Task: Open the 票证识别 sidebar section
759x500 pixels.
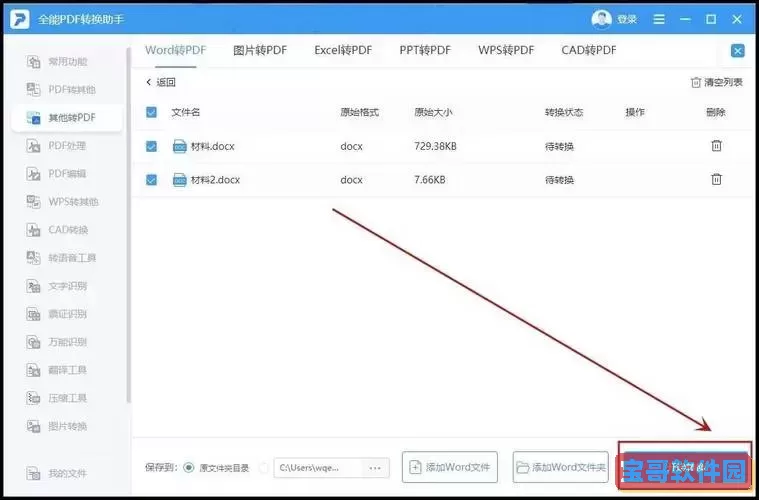Action: 57,314
